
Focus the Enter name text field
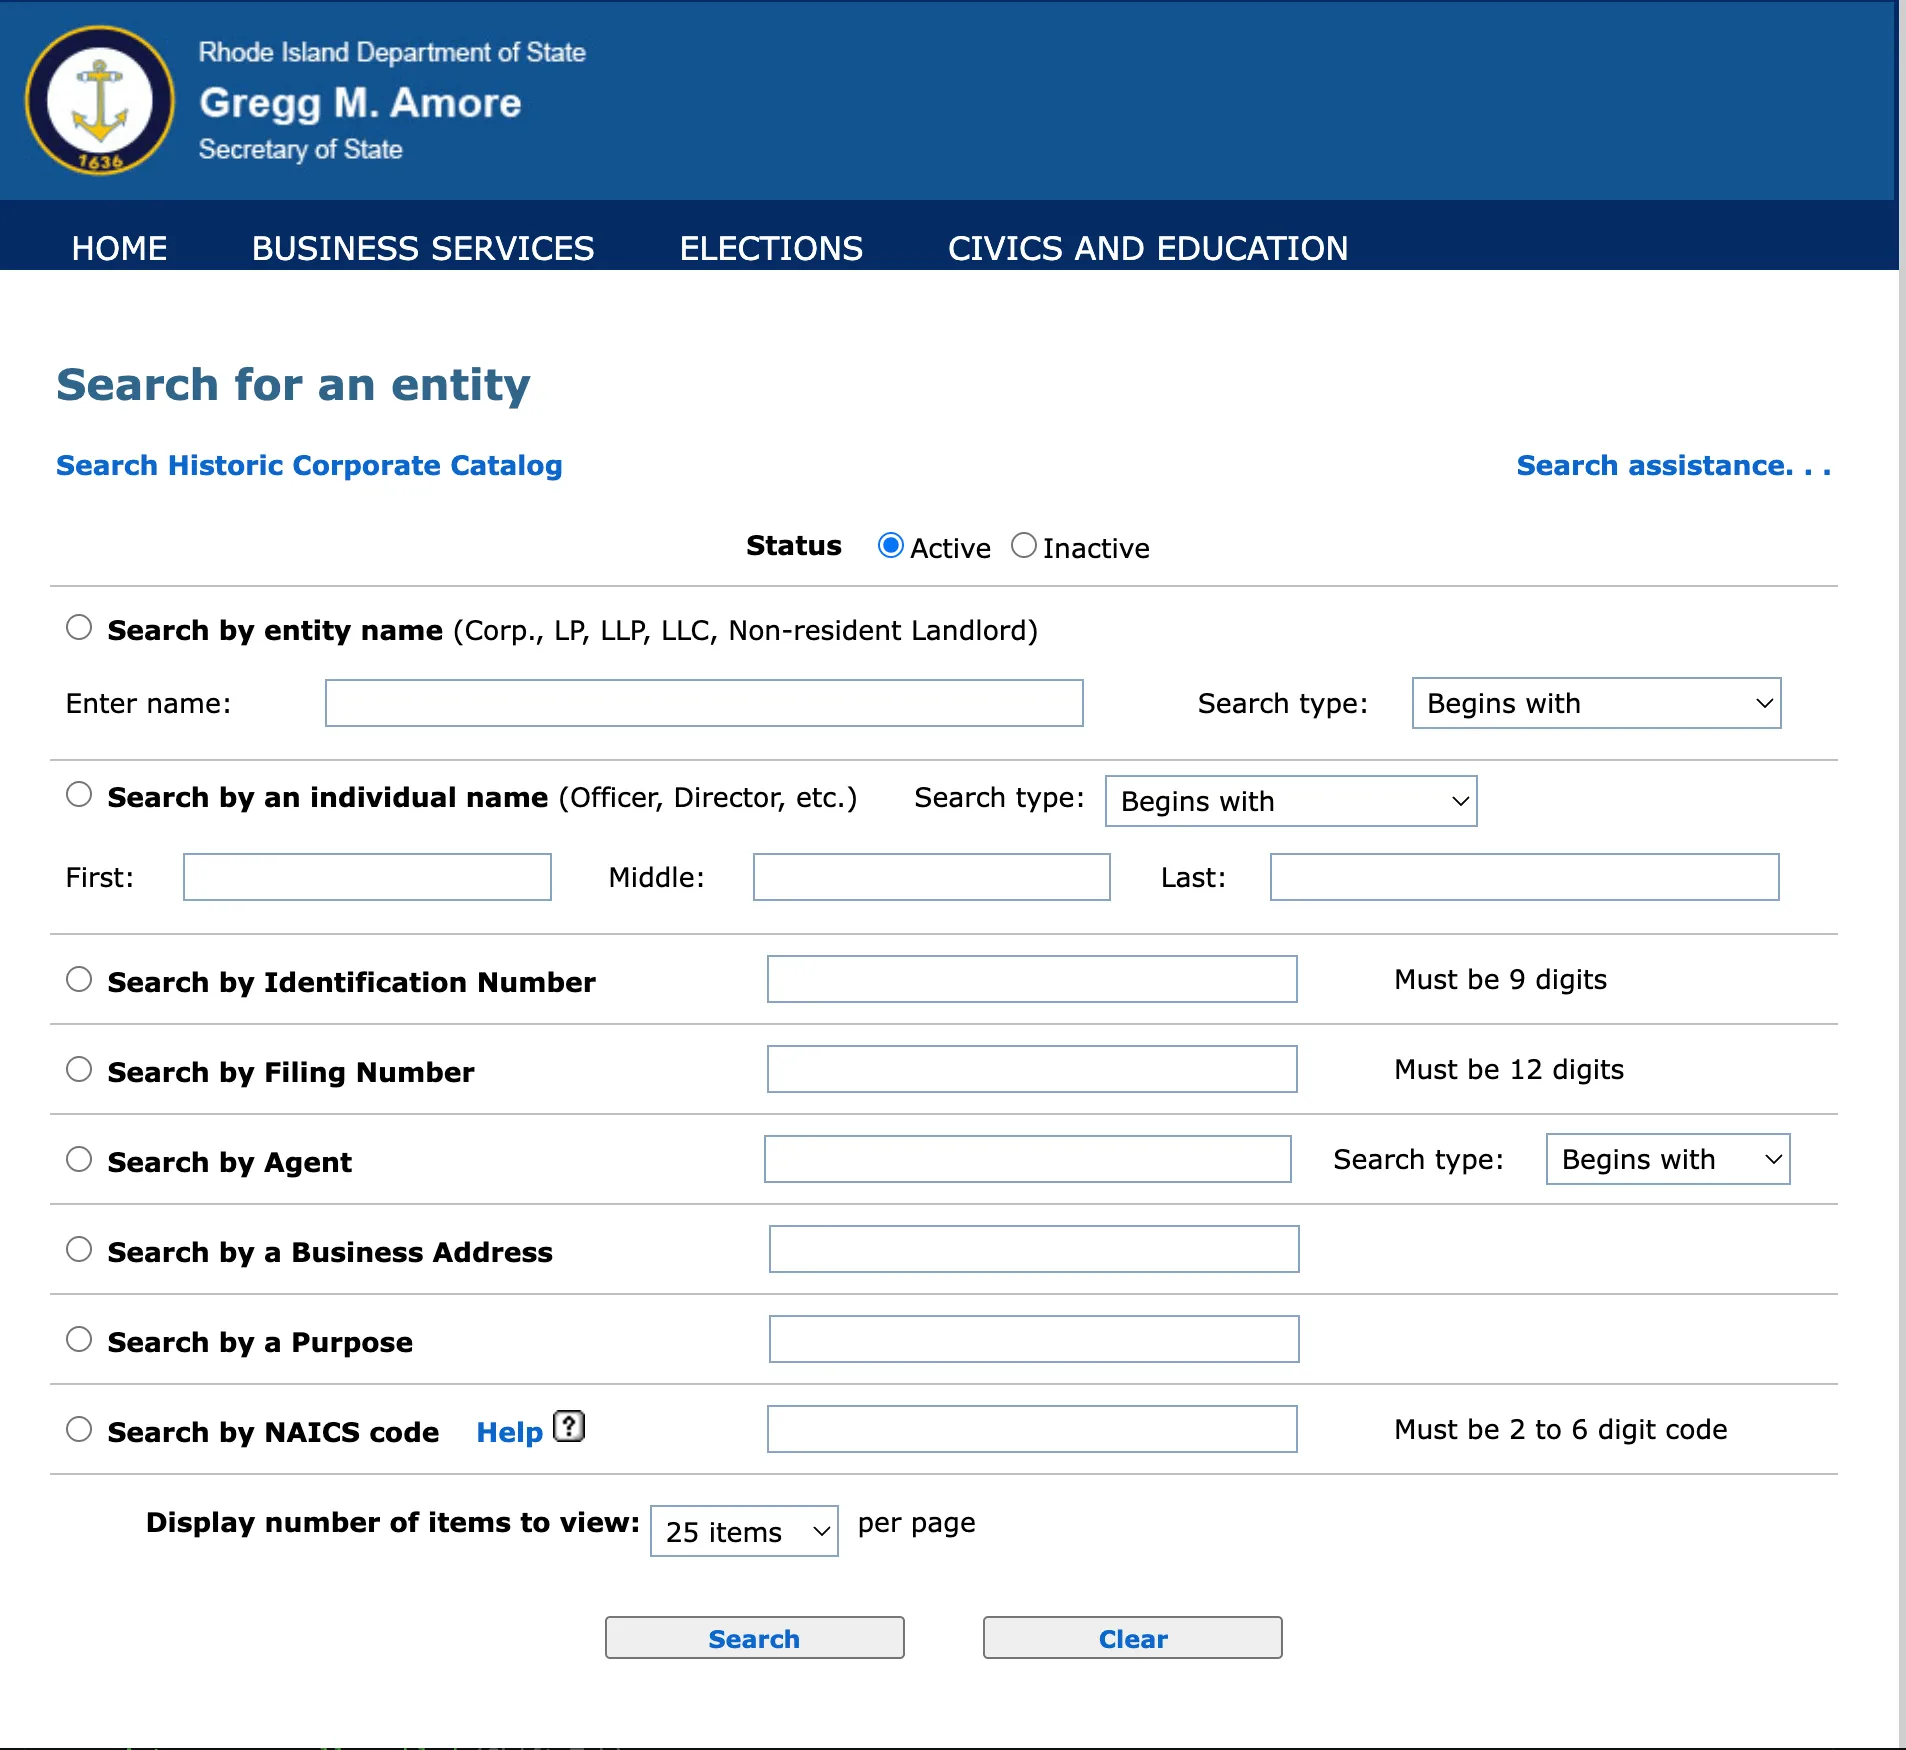[704, 703]
